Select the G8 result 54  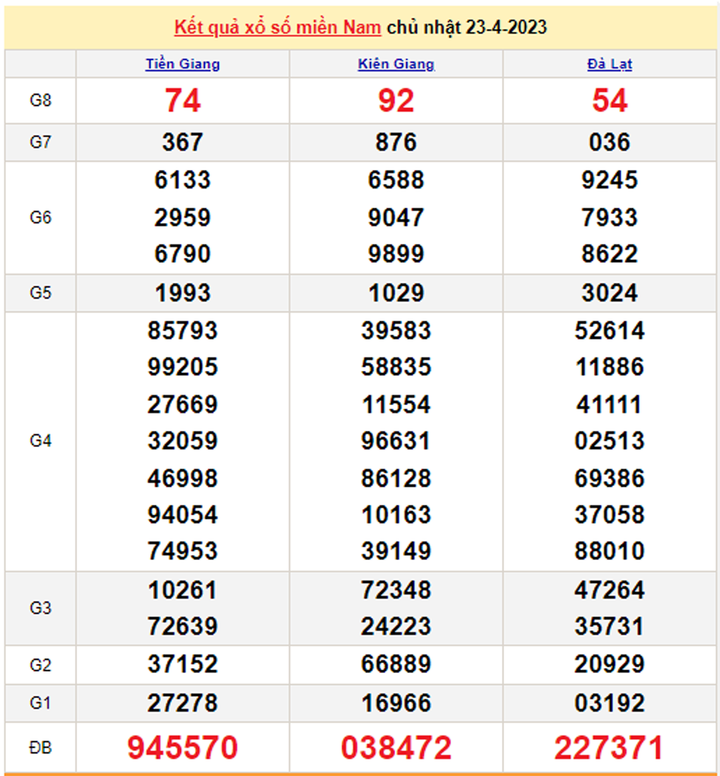tap(609, 100)
